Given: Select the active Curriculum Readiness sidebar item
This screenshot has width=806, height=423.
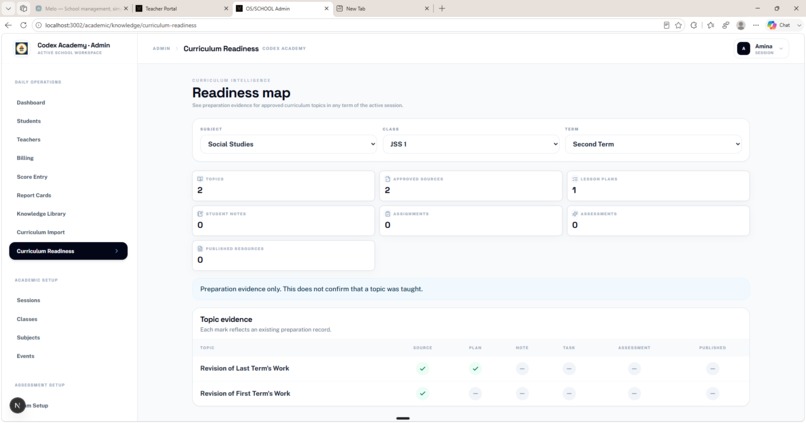Looking at the screenshot, I should tap(68, 251).
